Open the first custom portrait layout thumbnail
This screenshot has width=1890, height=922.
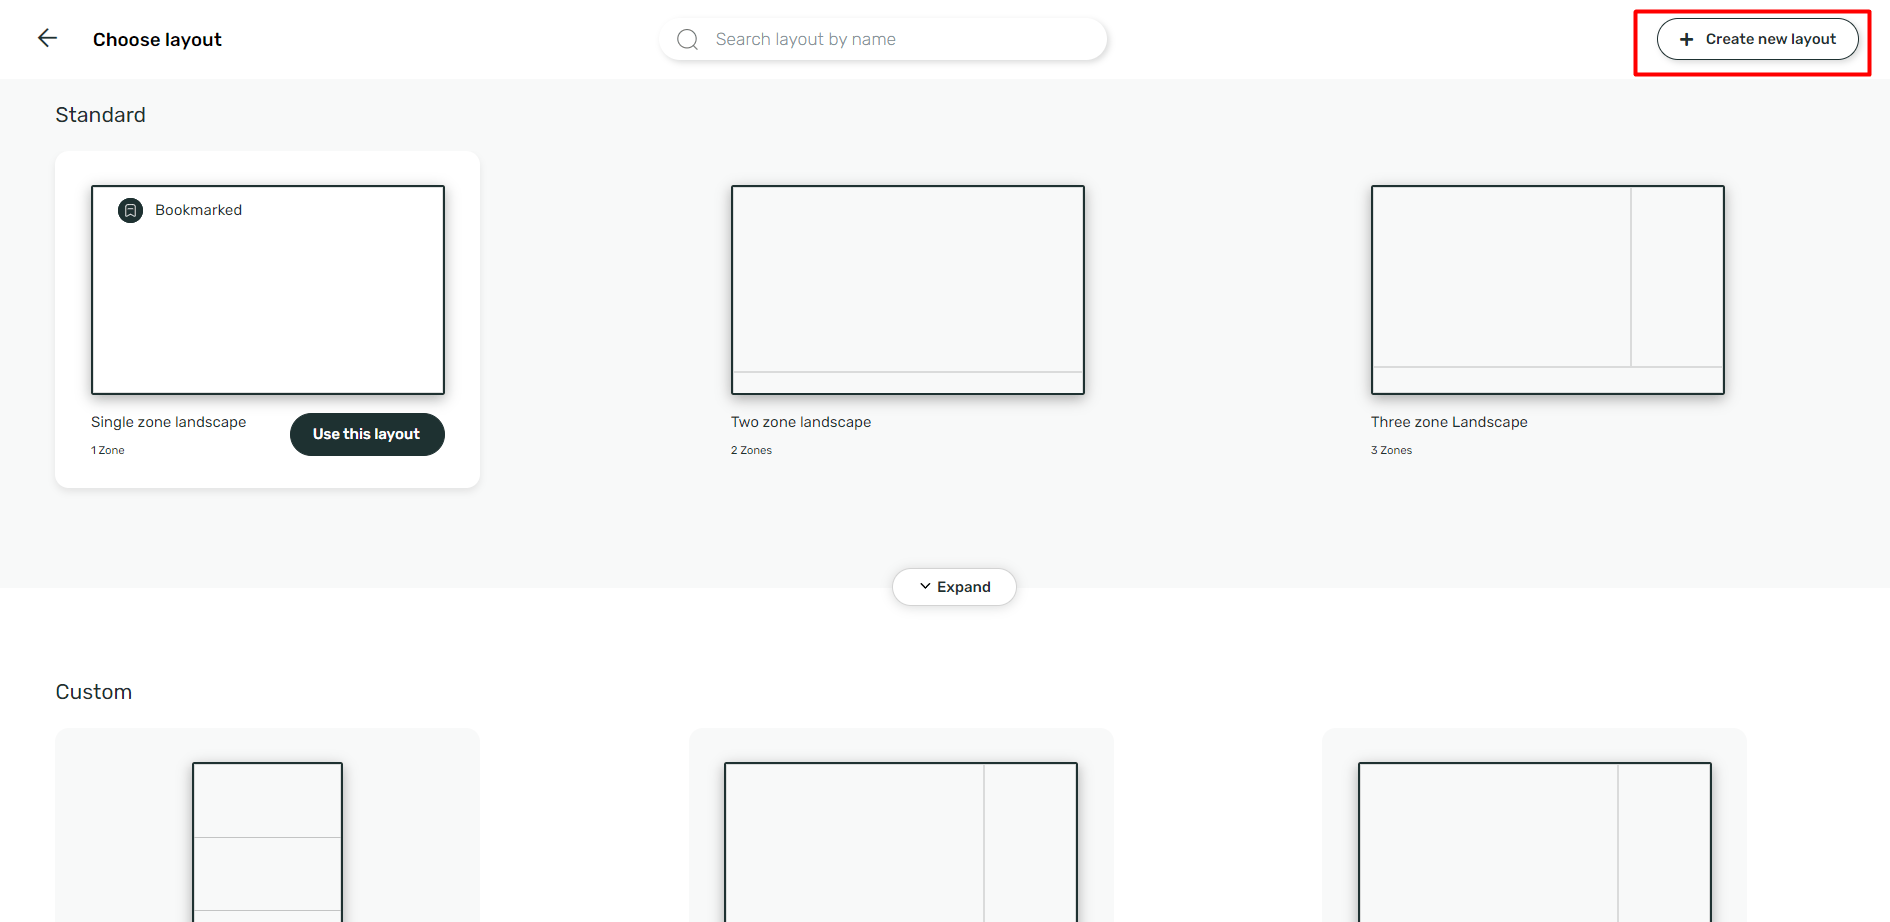[x=267, y=840]
